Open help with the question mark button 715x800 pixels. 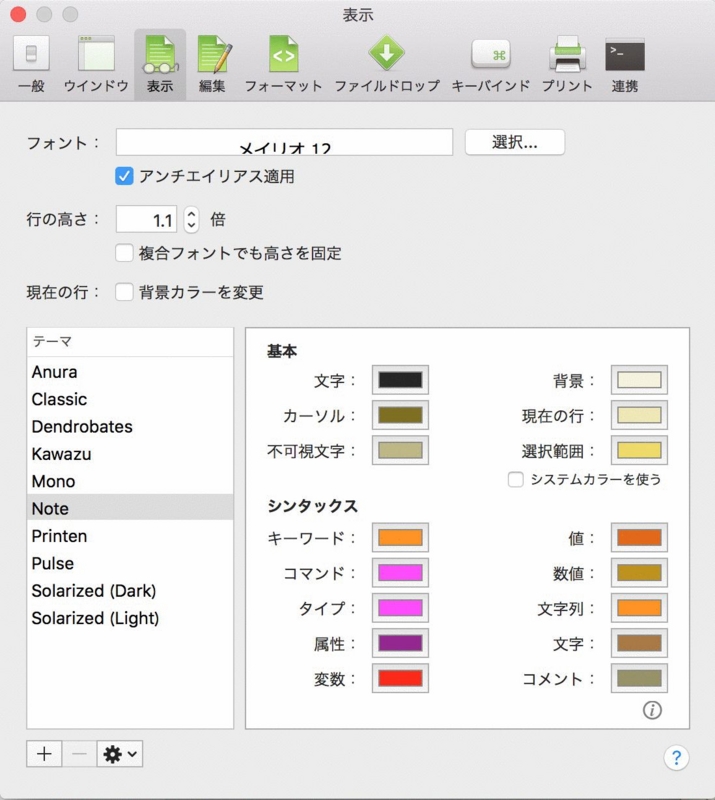[x=676, y=758]
